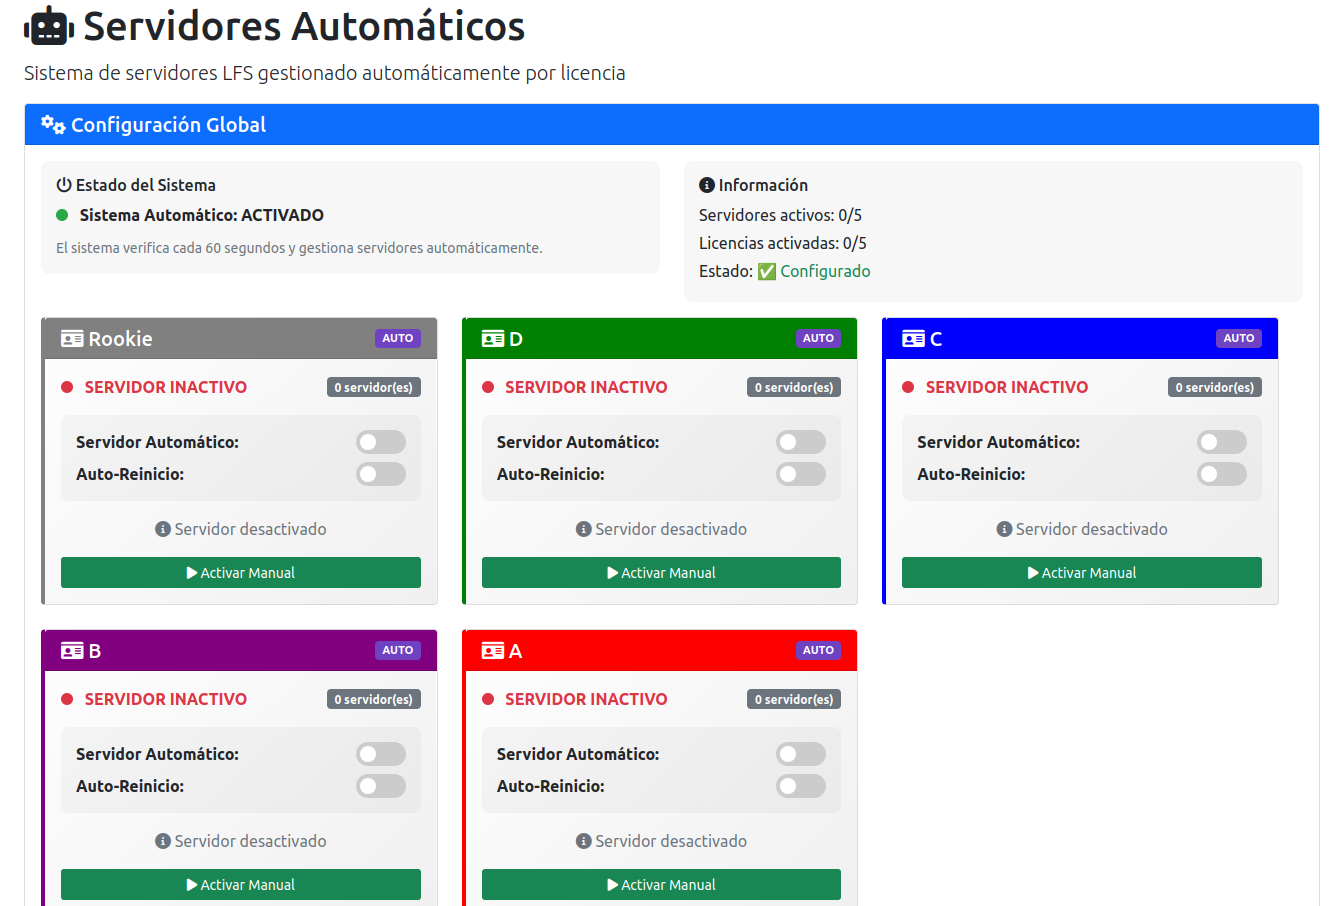
Task: Click the license card icon on A header
Action: coord(493,651)
